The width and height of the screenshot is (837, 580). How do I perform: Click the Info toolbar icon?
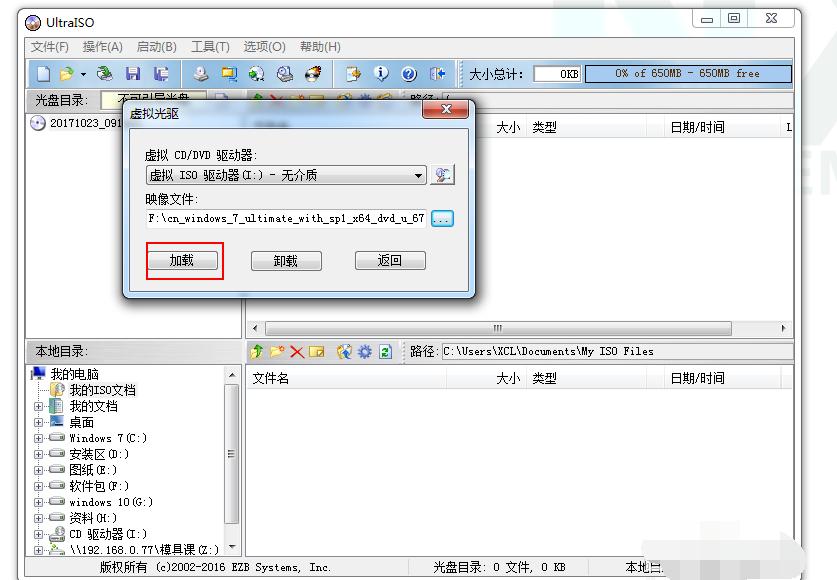[381, 74]
